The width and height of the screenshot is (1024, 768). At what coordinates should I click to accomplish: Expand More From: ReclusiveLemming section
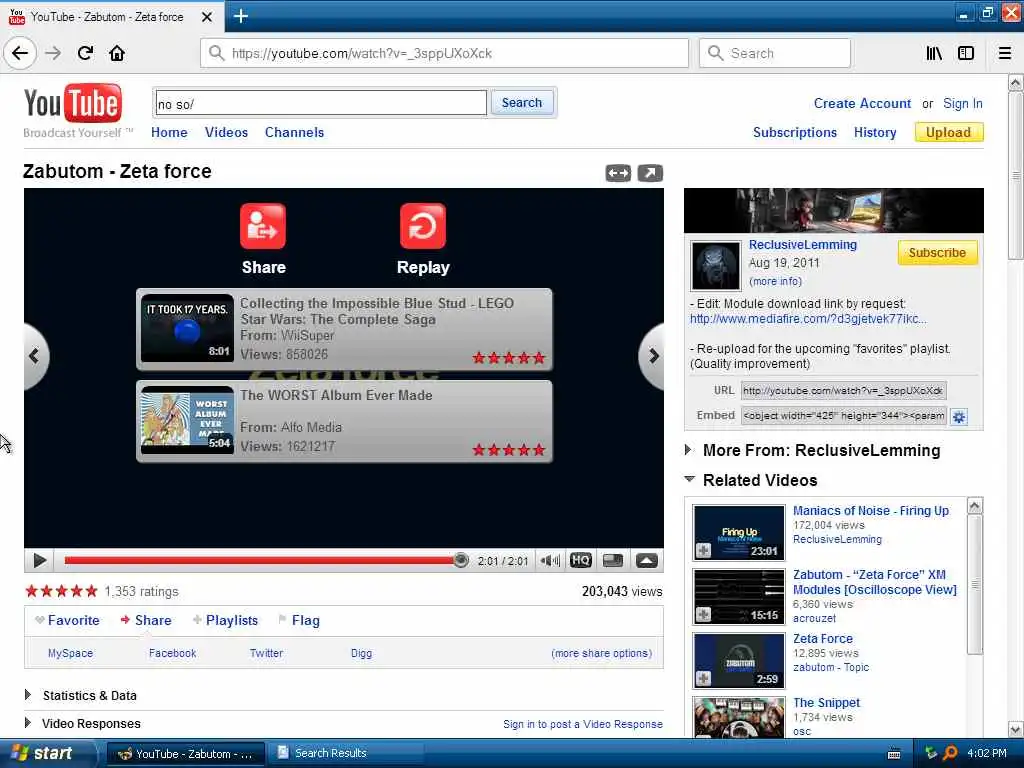[x=689, y=449]
